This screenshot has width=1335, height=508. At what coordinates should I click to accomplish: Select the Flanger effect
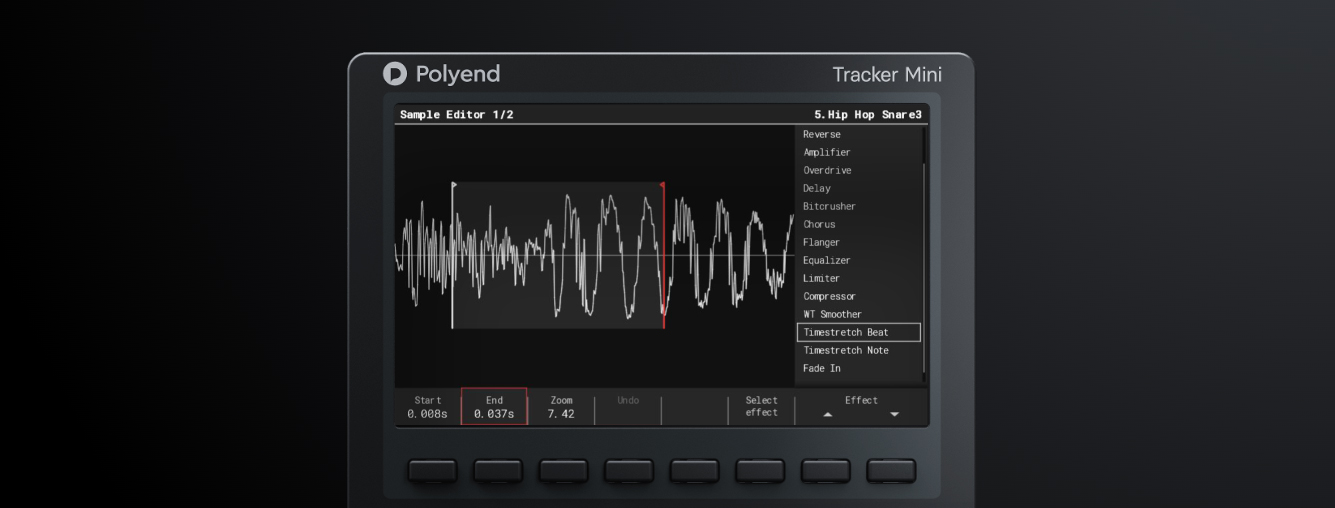pyautogui.click(x=821, y=242)
